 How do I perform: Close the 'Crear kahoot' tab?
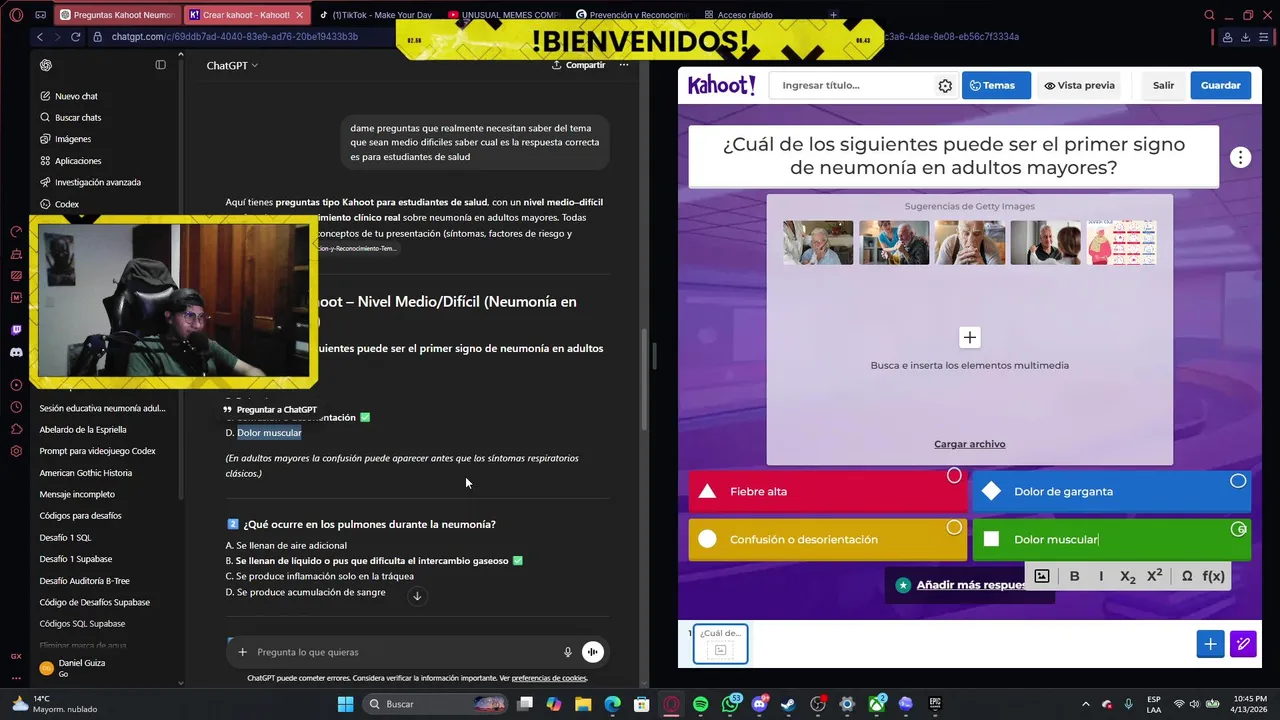tap(299, 15)
